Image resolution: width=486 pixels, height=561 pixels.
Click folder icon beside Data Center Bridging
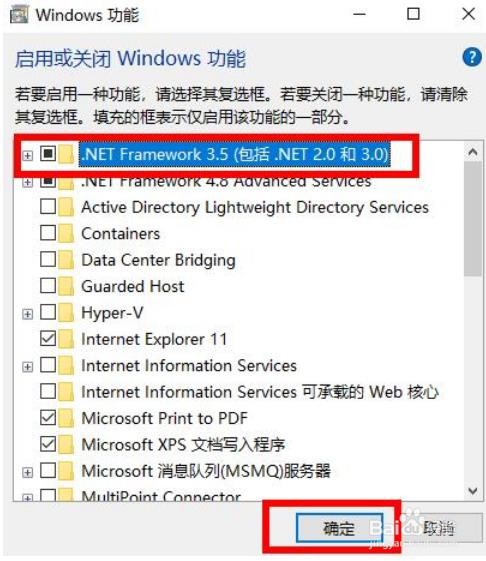66,260
